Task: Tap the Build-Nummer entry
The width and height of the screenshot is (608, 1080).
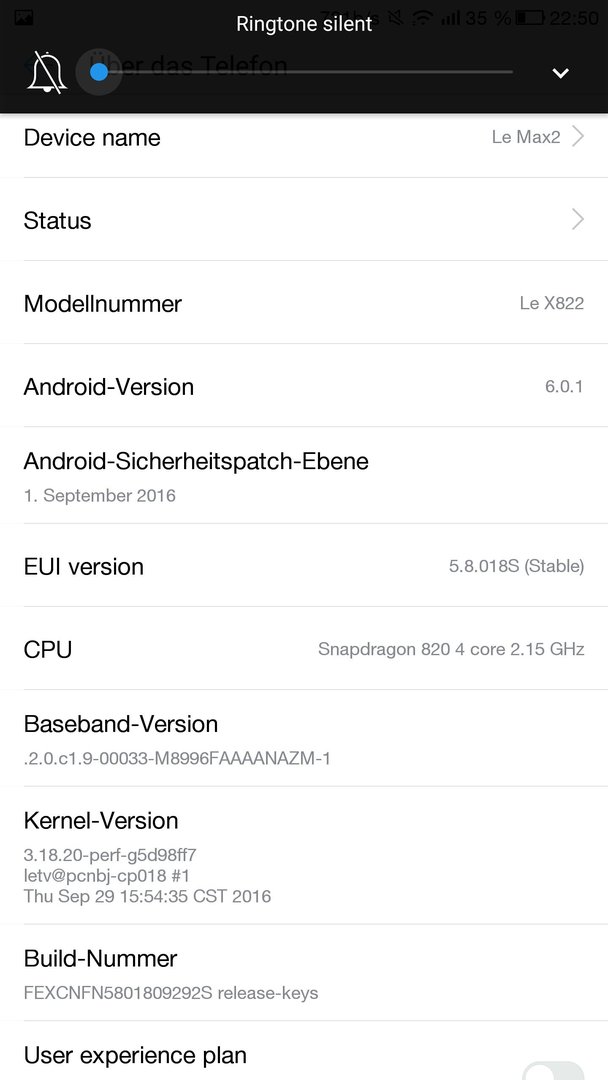Action: [x=304, y=973]
